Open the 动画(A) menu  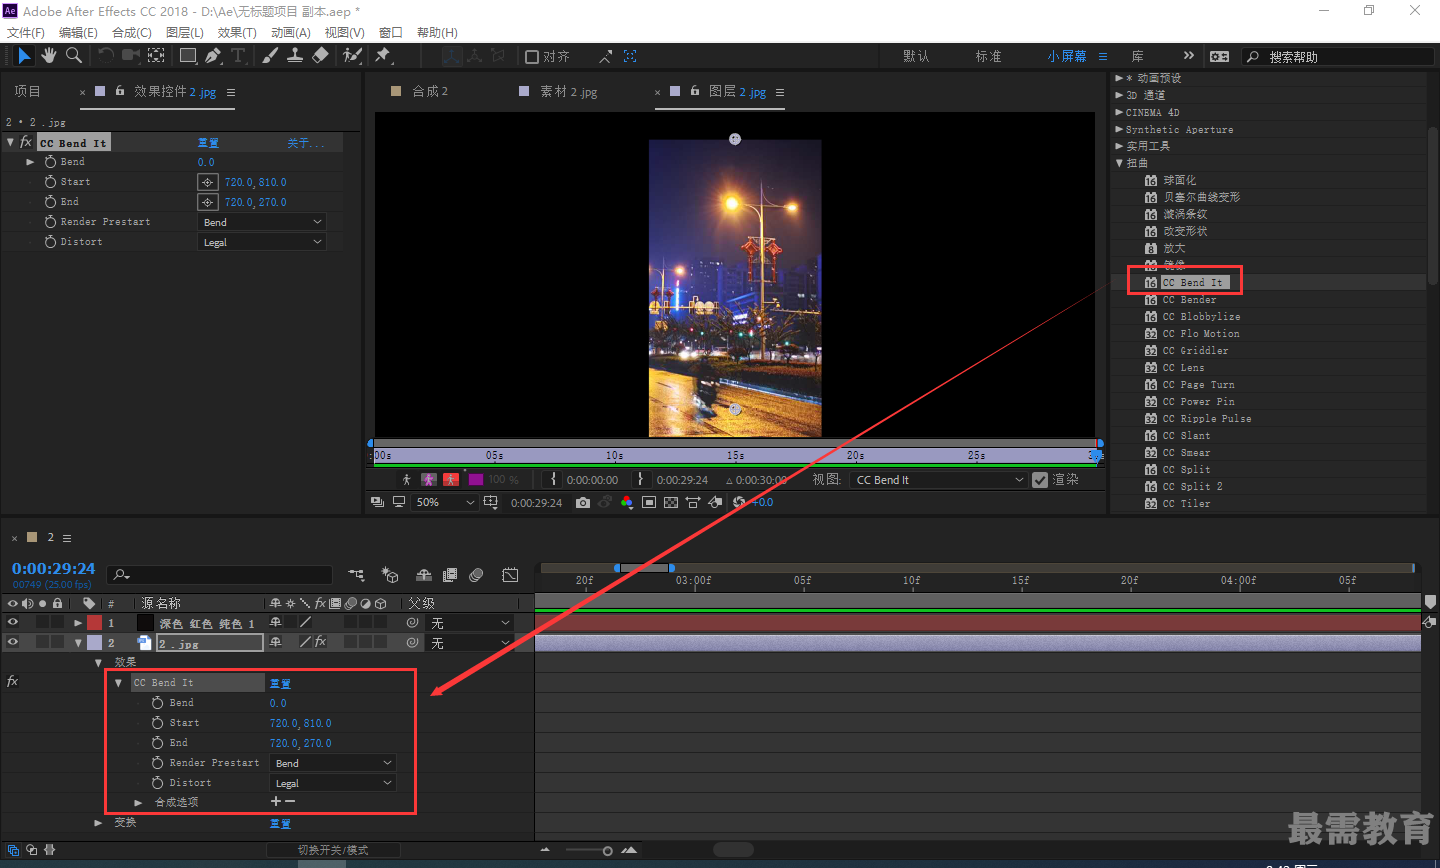click(x=290, y=33)
